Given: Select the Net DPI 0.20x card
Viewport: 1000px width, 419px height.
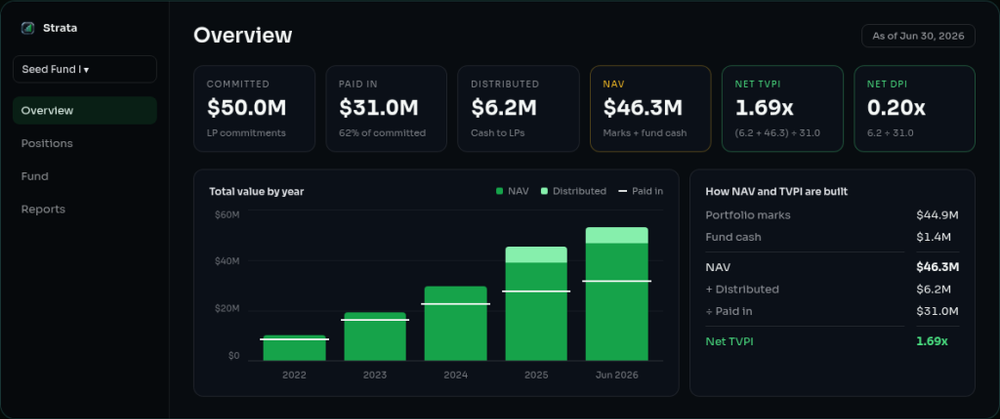Looking at the screenshot, I should pos(915,109).
